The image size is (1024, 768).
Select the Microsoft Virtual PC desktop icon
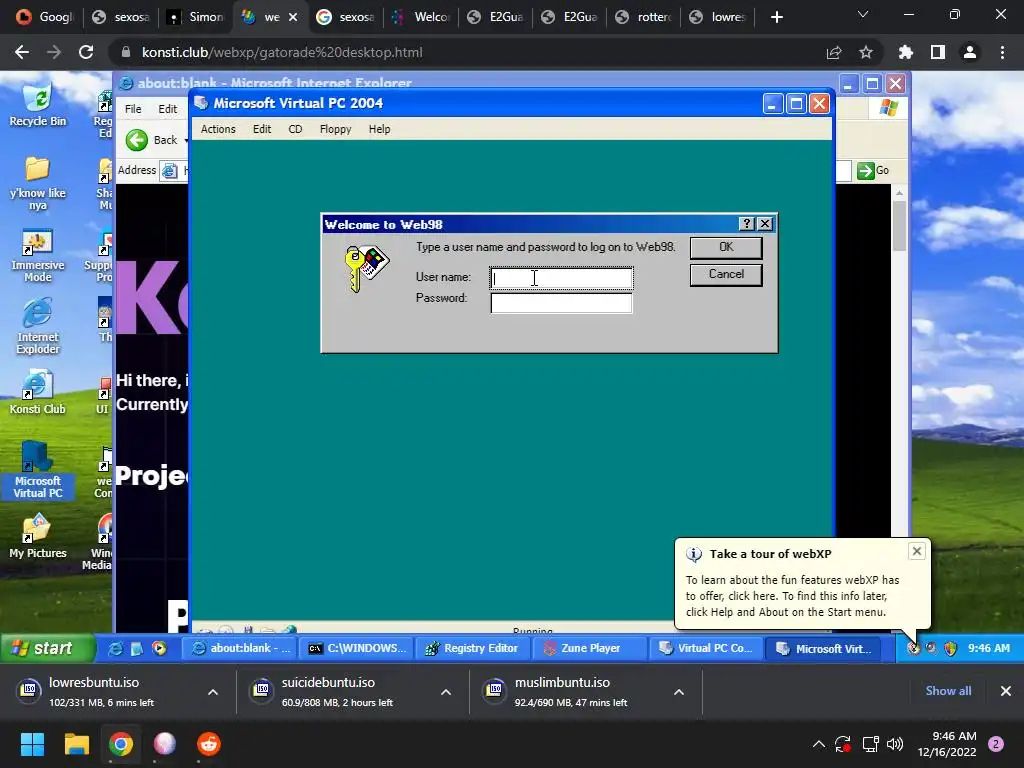coord(37,470)
